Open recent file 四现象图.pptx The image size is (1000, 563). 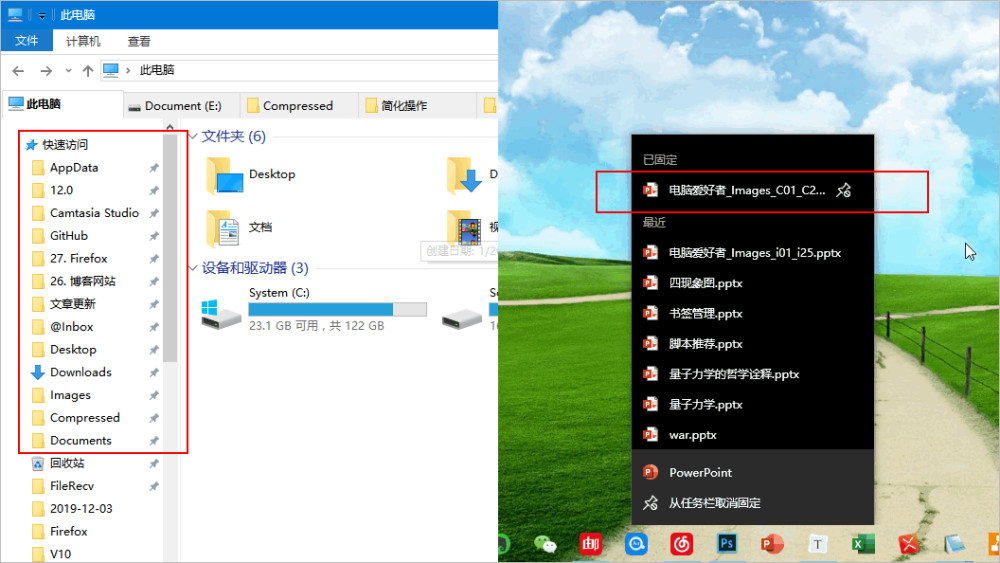tap(753, 283)
